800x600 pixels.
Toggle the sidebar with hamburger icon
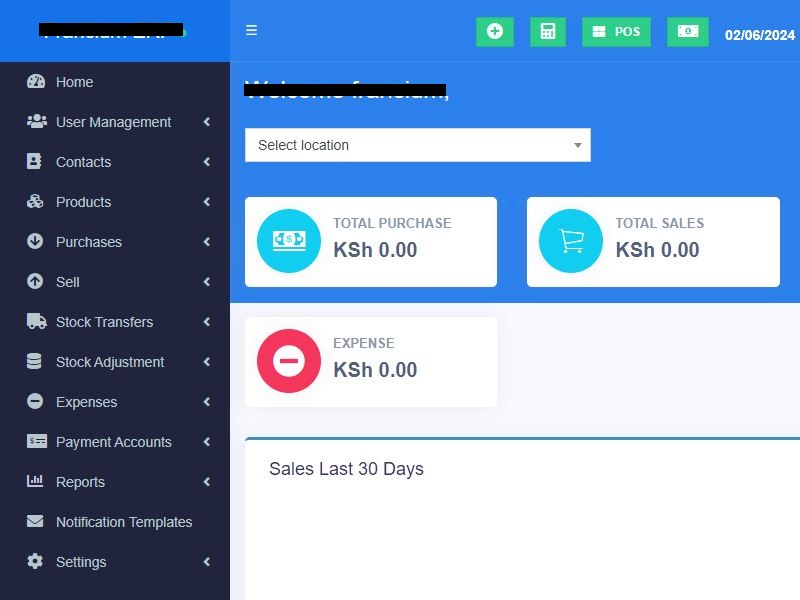pos(251,30)
